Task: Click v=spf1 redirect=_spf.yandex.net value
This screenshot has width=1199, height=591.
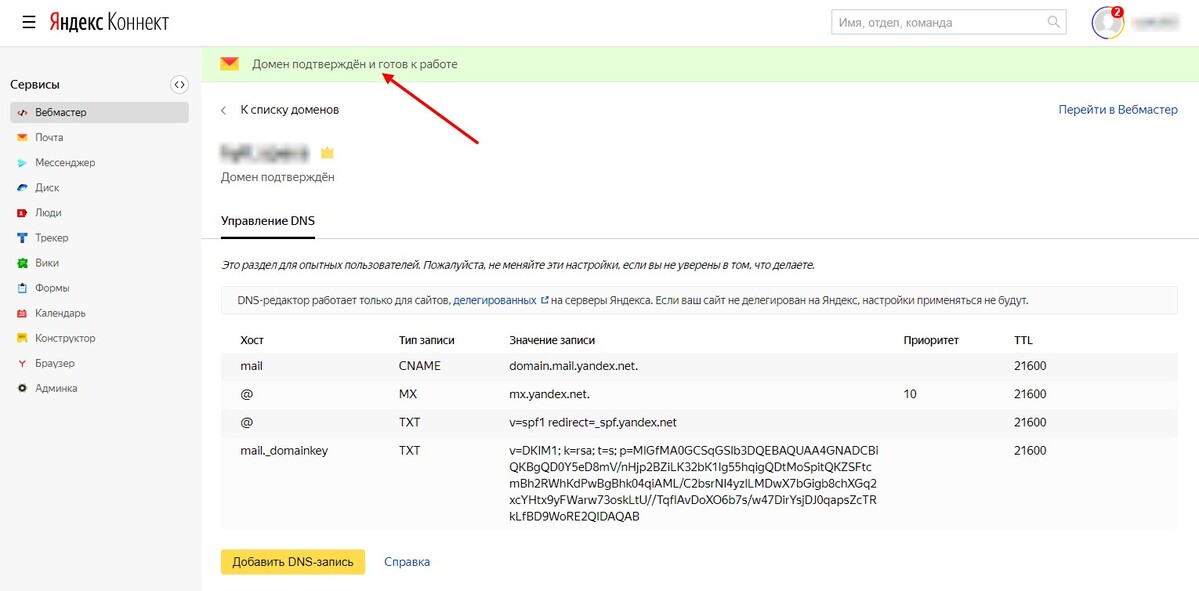Action: (x=593, y=423)
